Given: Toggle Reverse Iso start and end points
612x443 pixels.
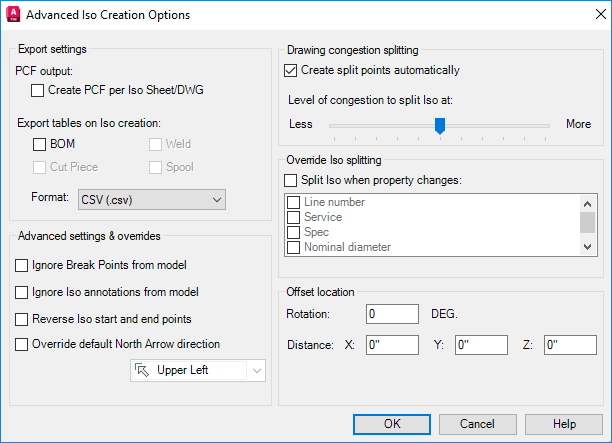Looking at the screenshot, I should pyautogui.click(x=23, y=319).
